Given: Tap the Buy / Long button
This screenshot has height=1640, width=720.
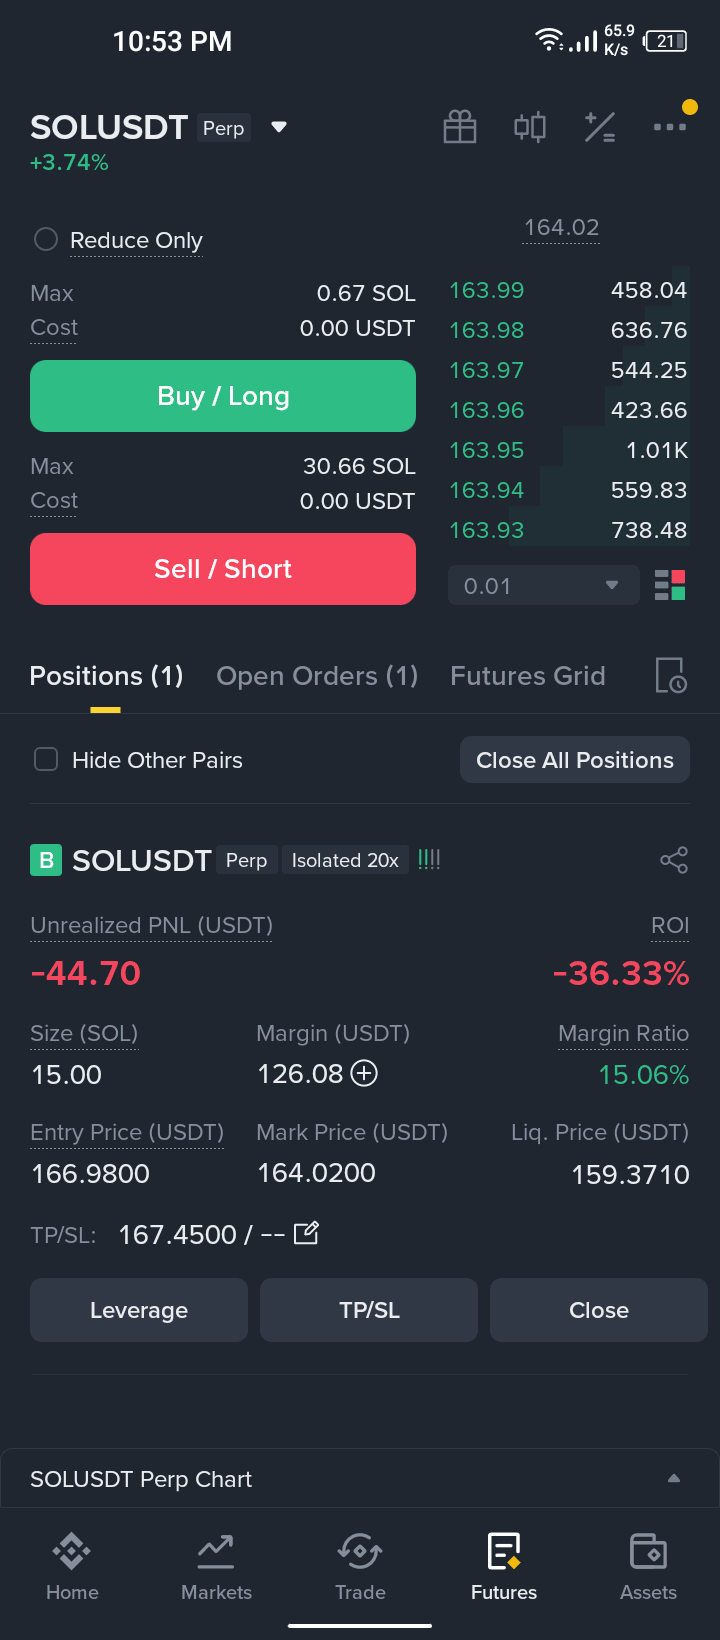Looking at the screenshot, I should pyautogui.click(x=223, y=396).
